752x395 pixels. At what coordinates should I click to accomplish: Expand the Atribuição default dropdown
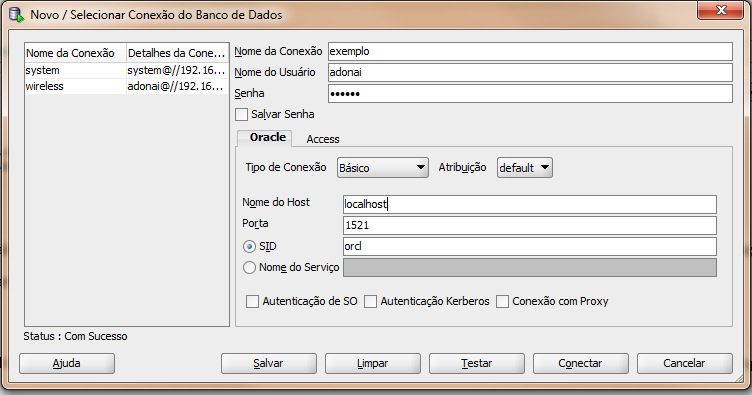525,168
